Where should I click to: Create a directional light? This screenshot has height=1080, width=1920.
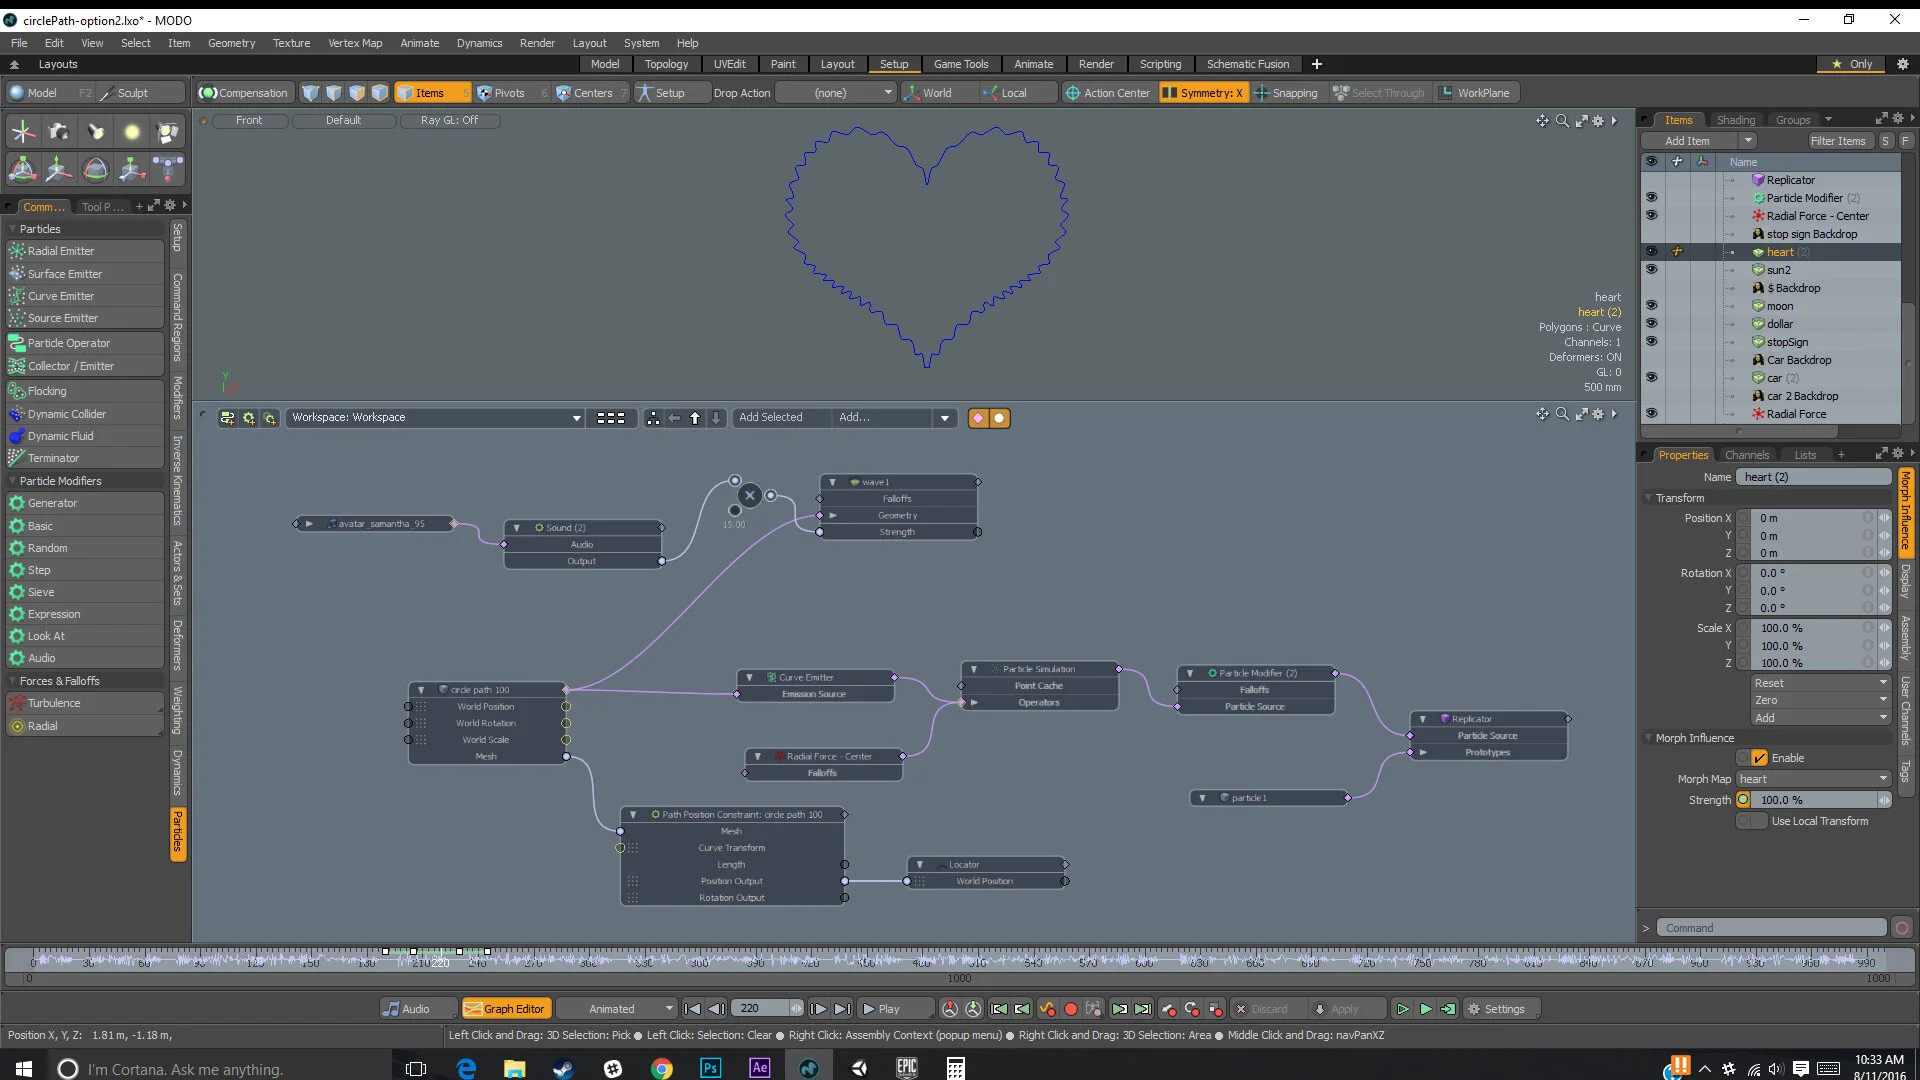95,131
